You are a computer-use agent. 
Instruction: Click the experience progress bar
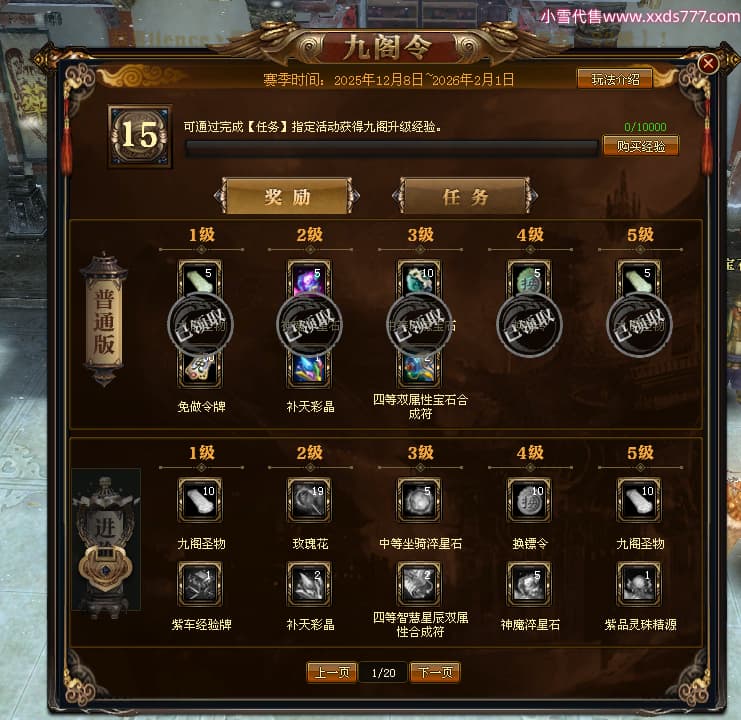pyautogui.click(x=391, y=148)
